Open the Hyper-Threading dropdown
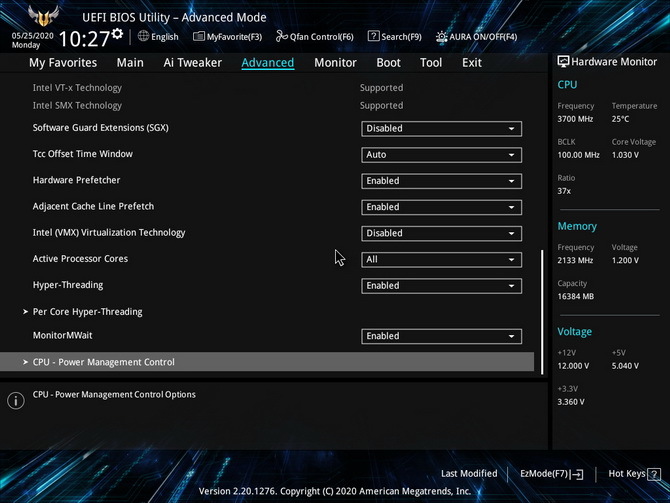Screen dimensions: 670x503 pyautogui.click(x=441, y=285)
